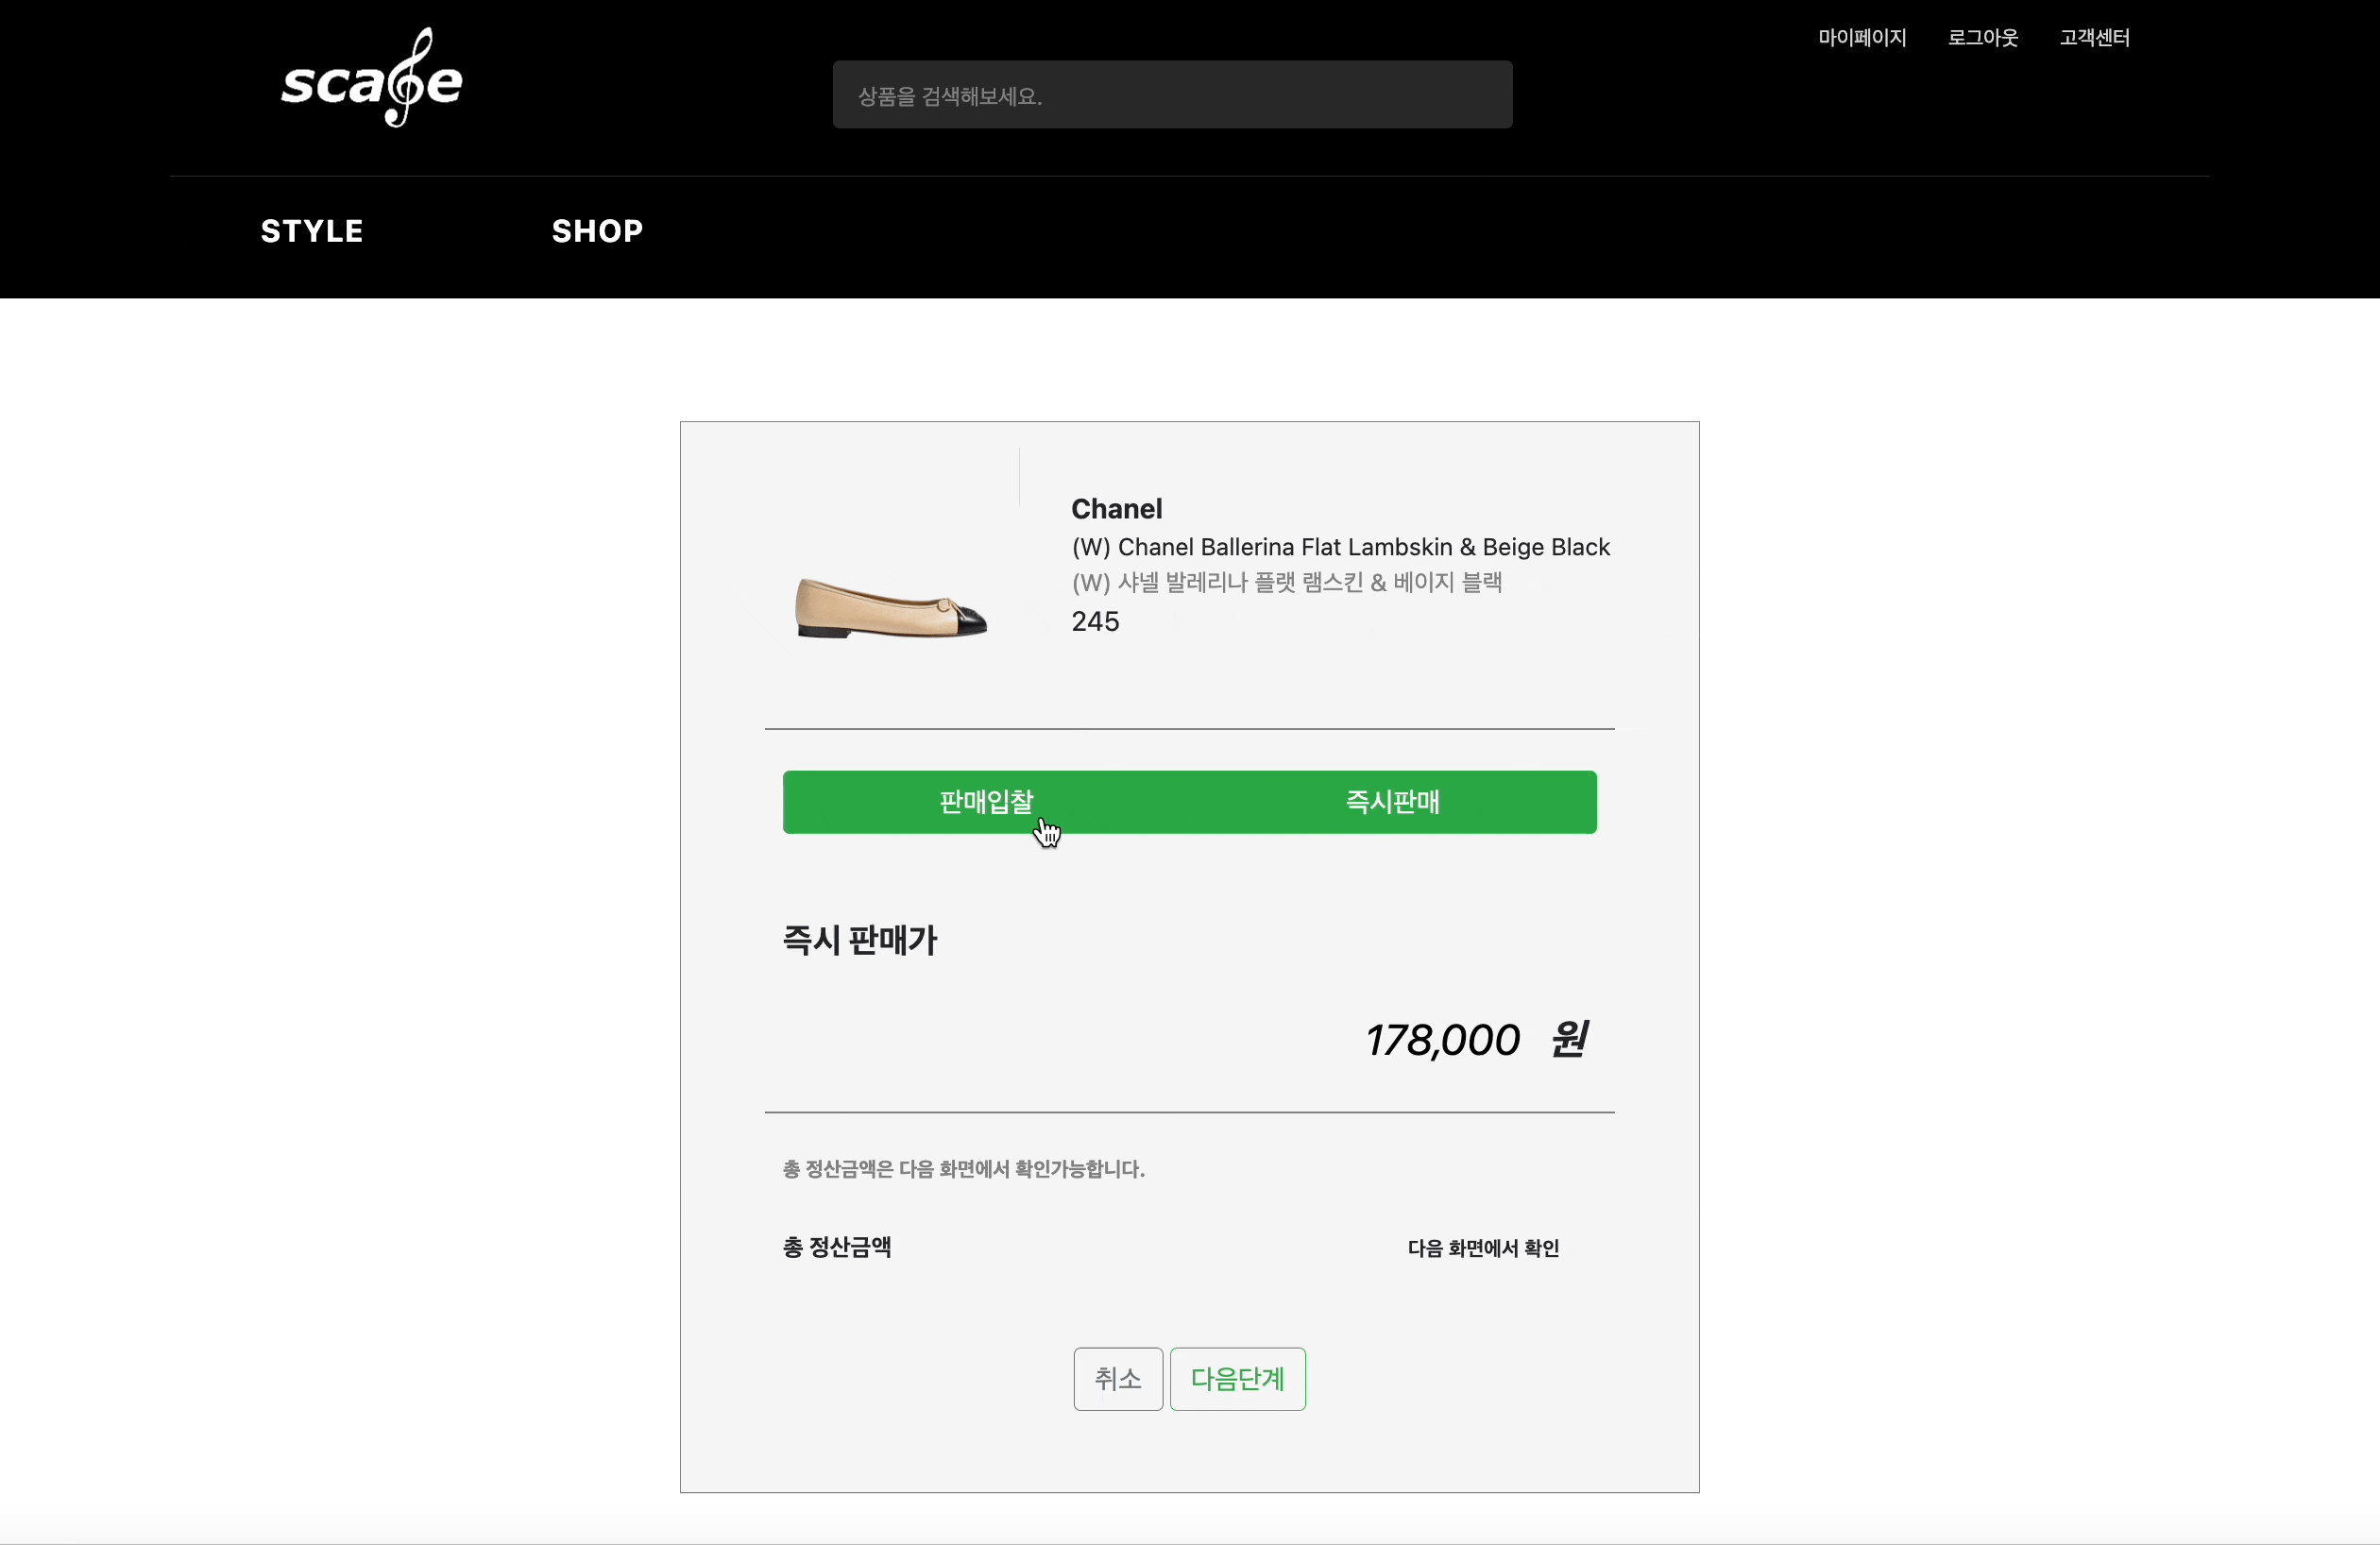Click the 총 정산금액 settlement label
The image size is (2380, 1545).
click(837, 1249)
